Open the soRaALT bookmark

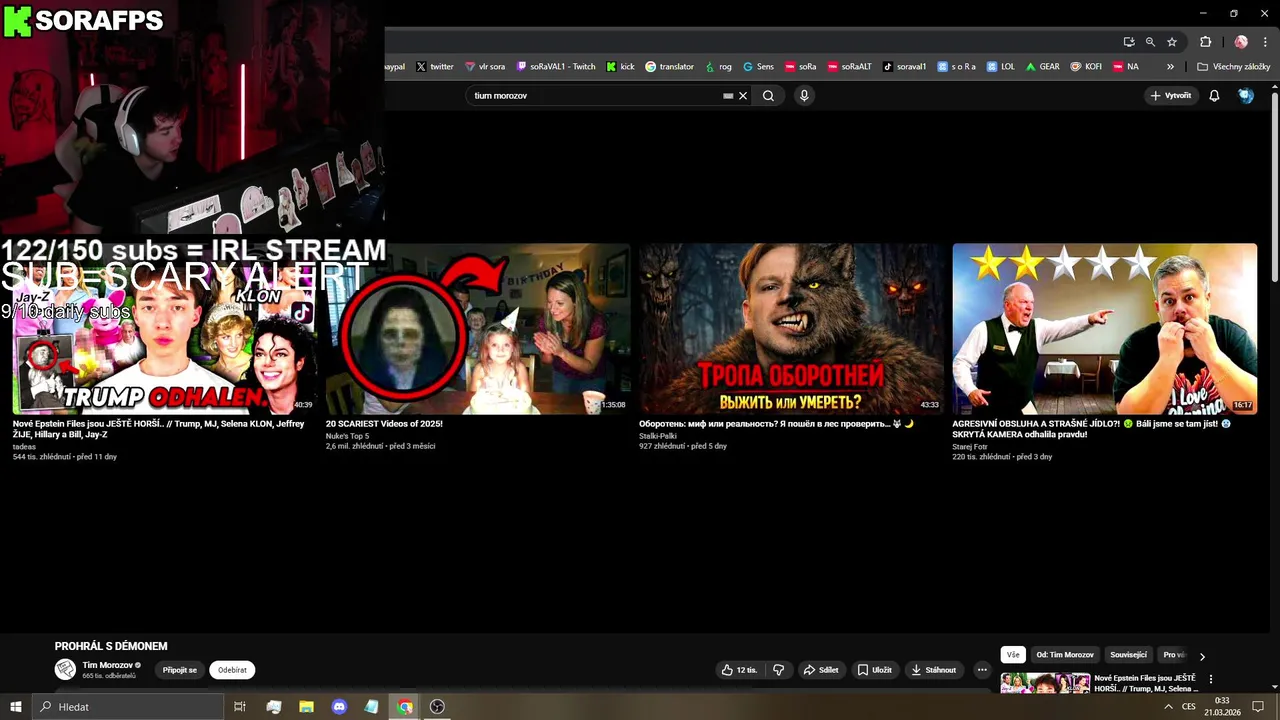849,67
